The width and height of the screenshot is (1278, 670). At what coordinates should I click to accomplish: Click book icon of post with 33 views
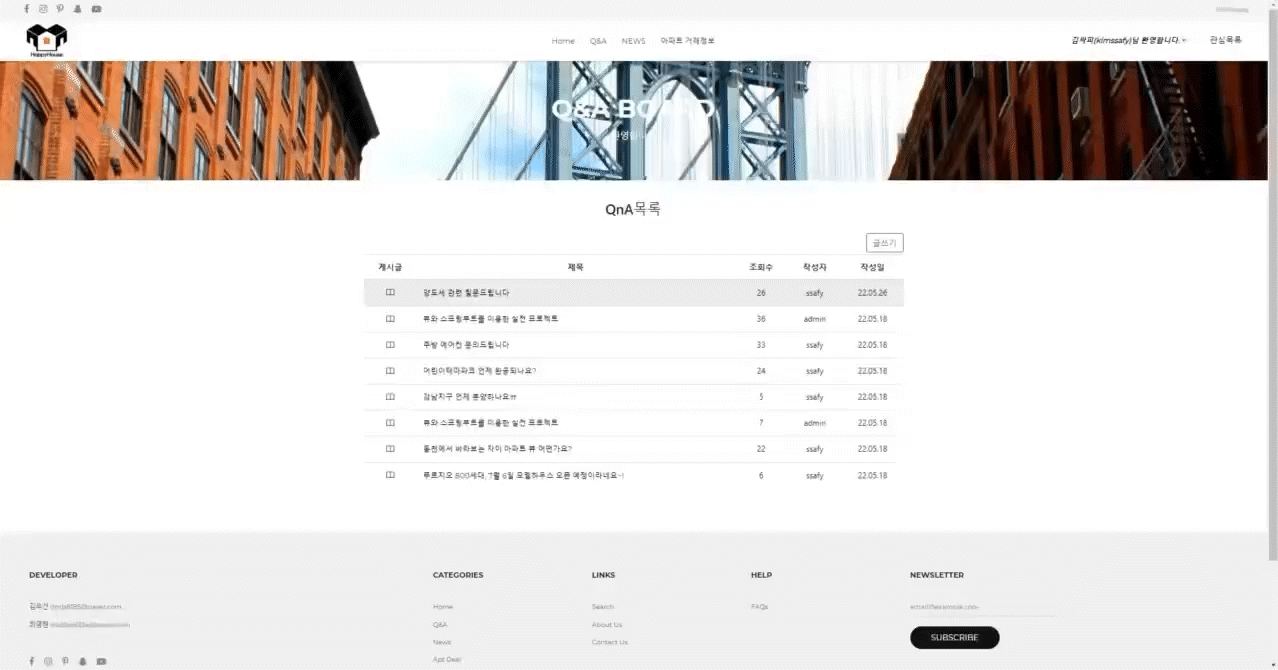390,345
